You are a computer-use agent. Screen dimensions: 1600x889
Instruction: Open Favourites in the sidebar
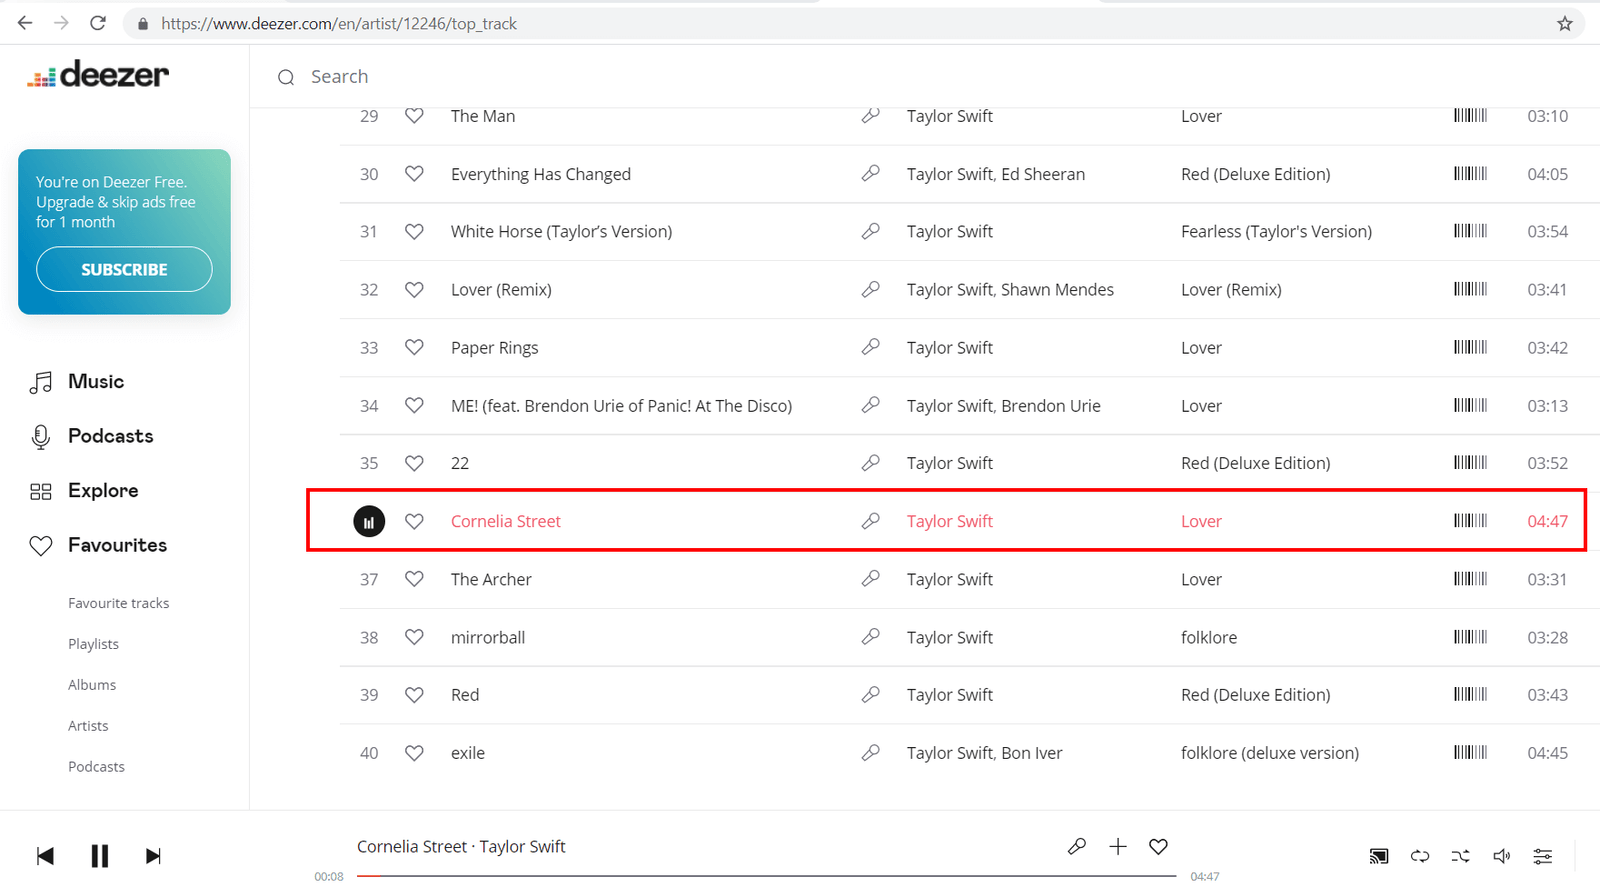pyautogui.click(x=117, y=545)
